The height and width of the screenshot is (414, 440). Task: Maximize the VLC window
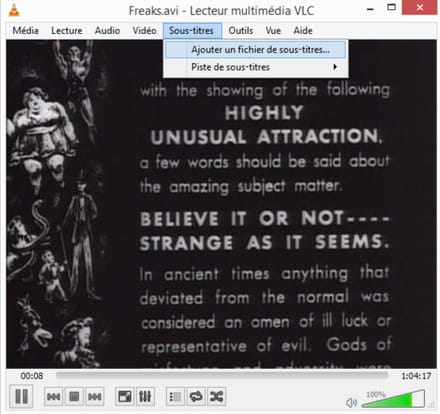point(392,8)
